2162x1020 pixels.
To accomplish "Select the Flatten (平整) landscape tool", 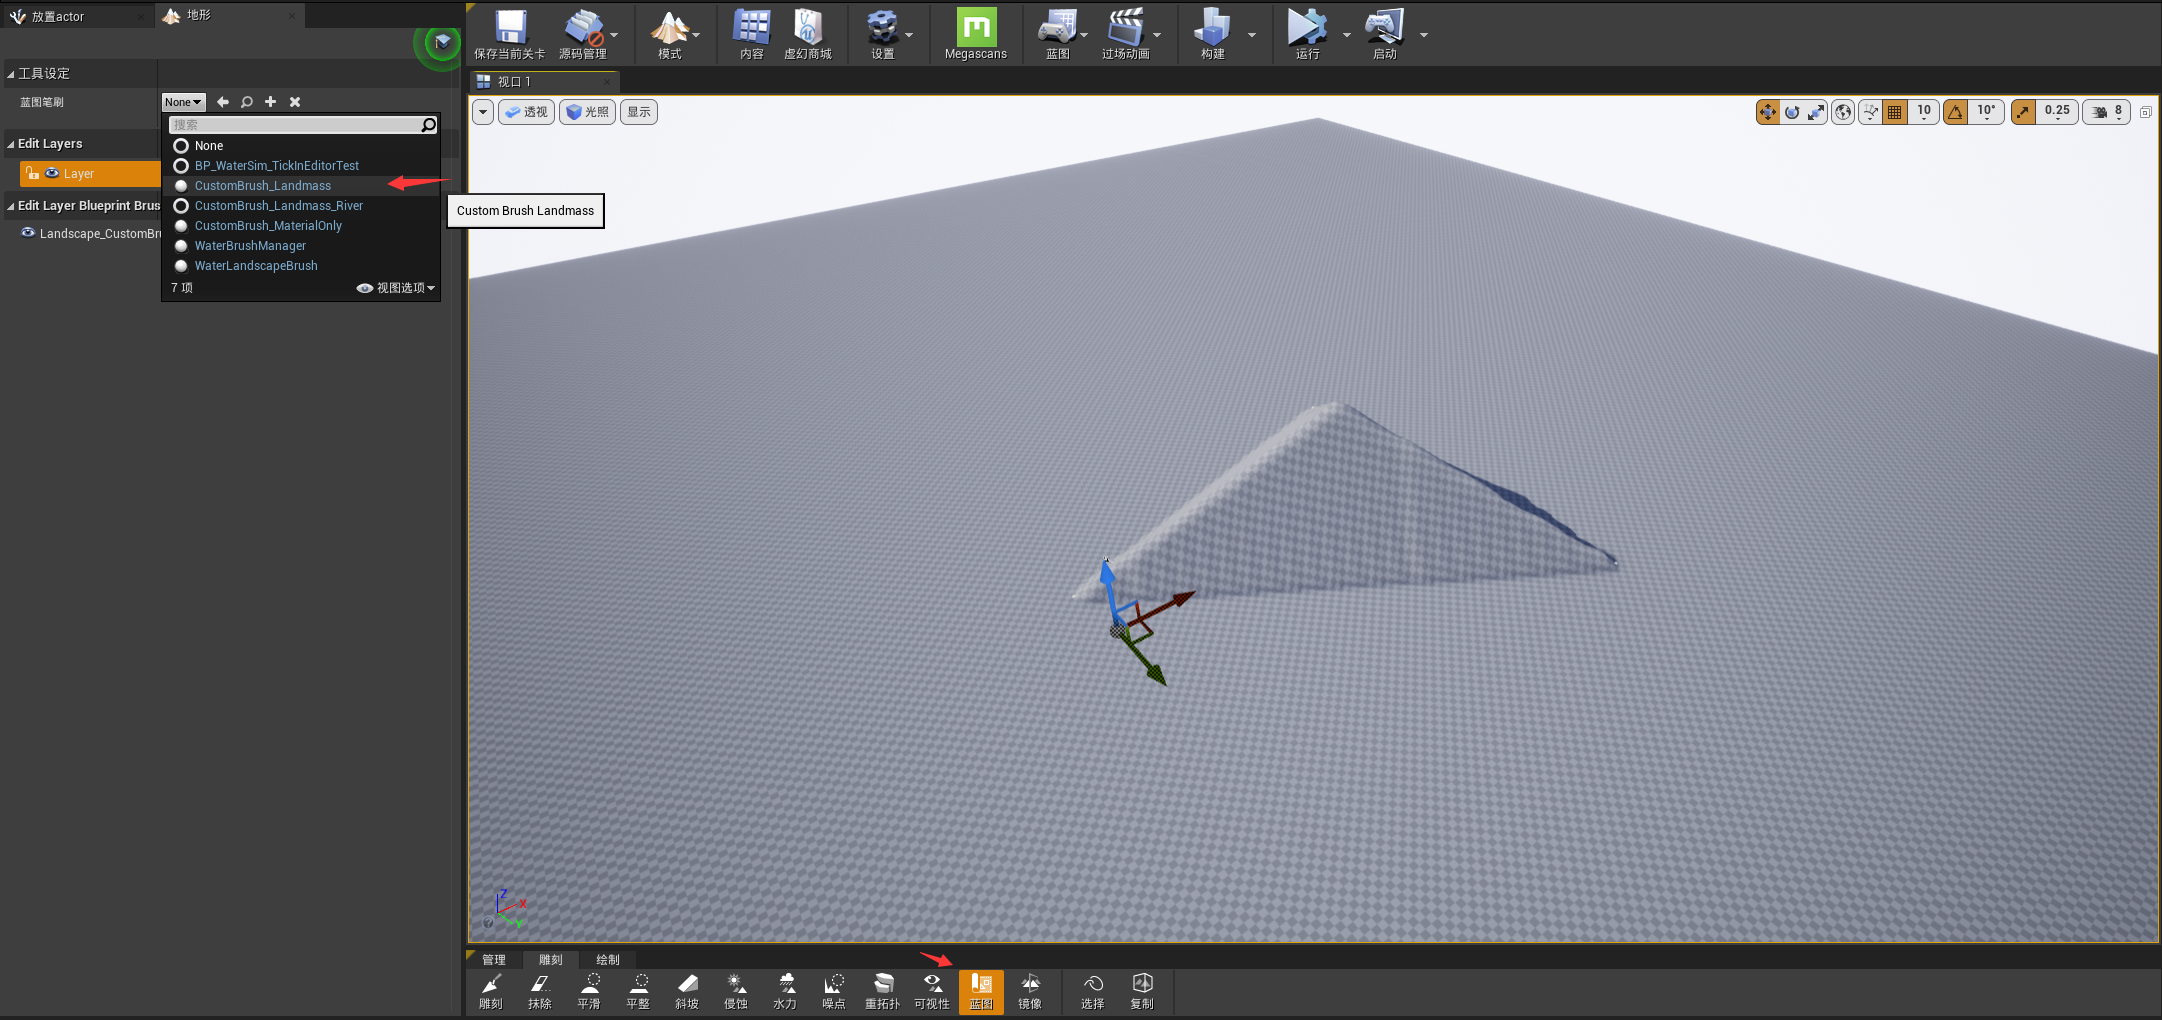I will tap(638, 992).
